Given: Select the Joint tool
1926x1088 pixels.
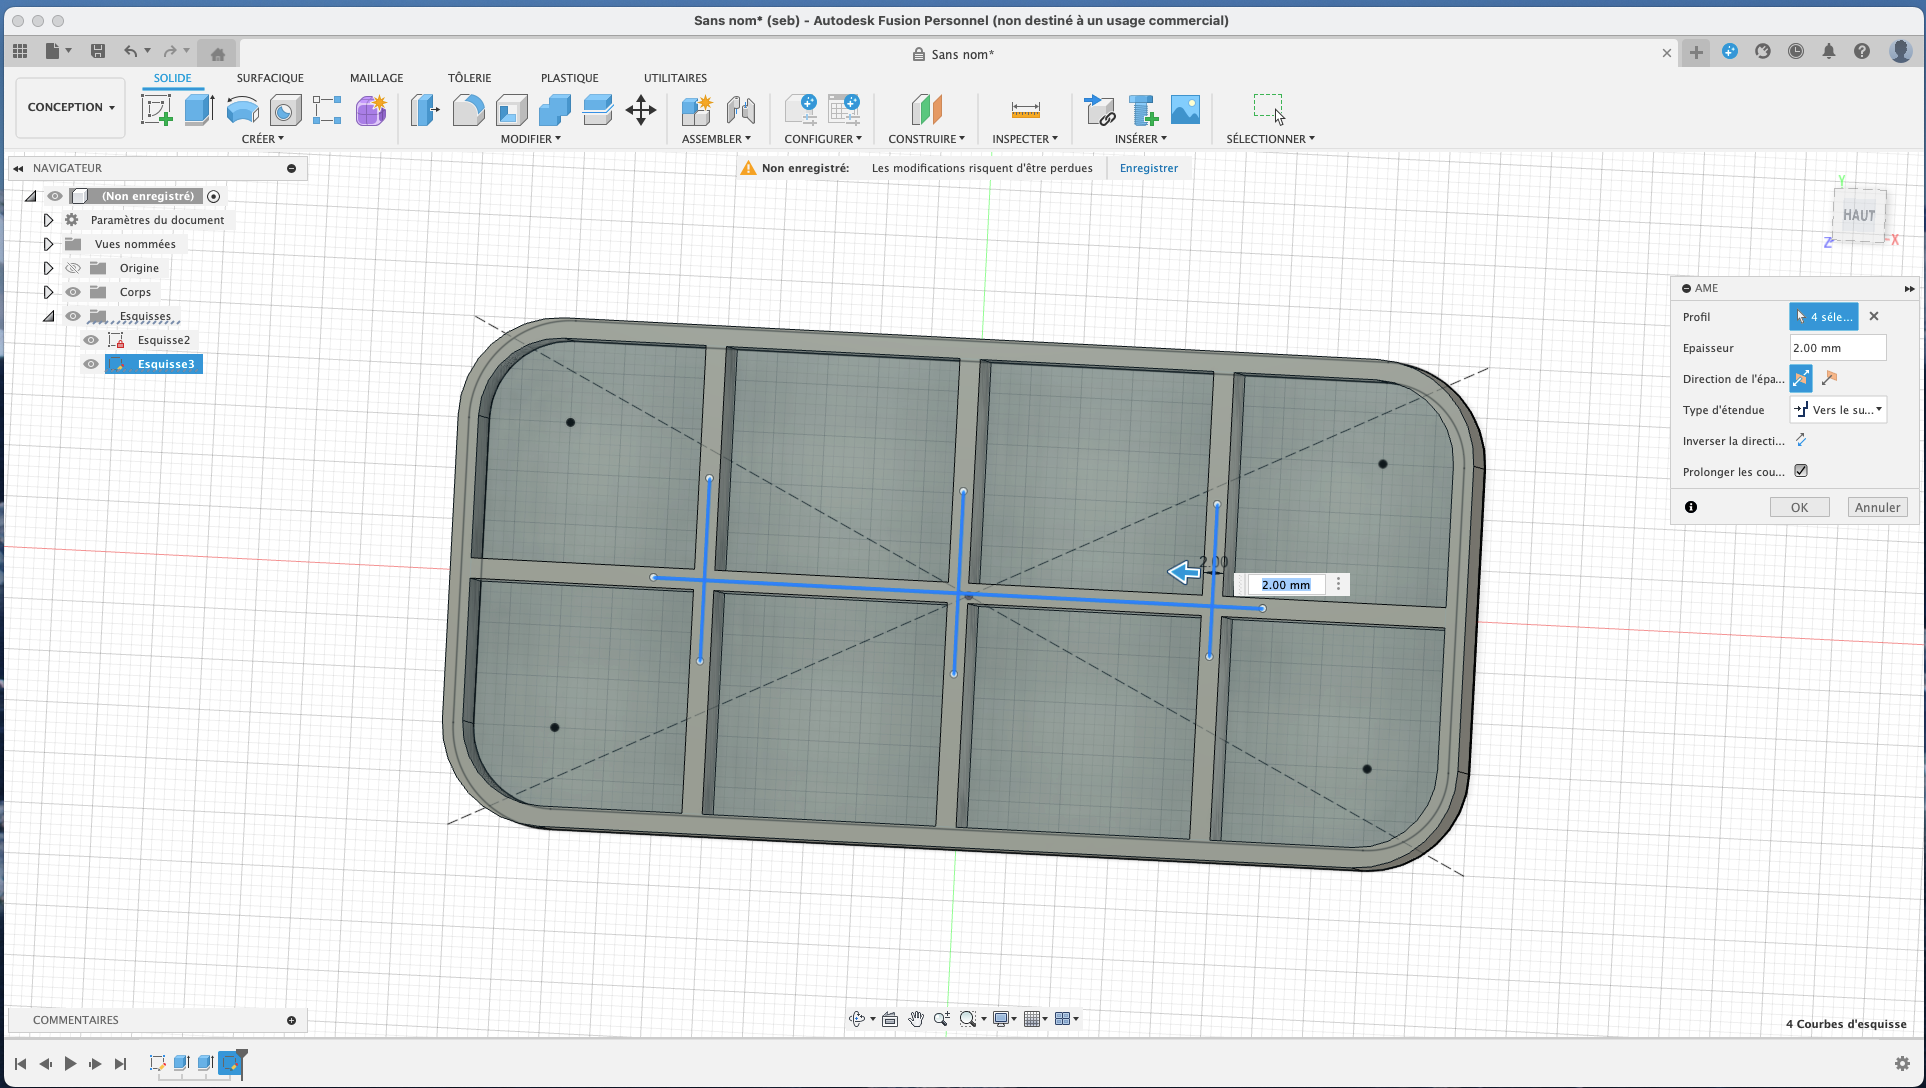Looking at the screenshot, I should click(740, 109).
